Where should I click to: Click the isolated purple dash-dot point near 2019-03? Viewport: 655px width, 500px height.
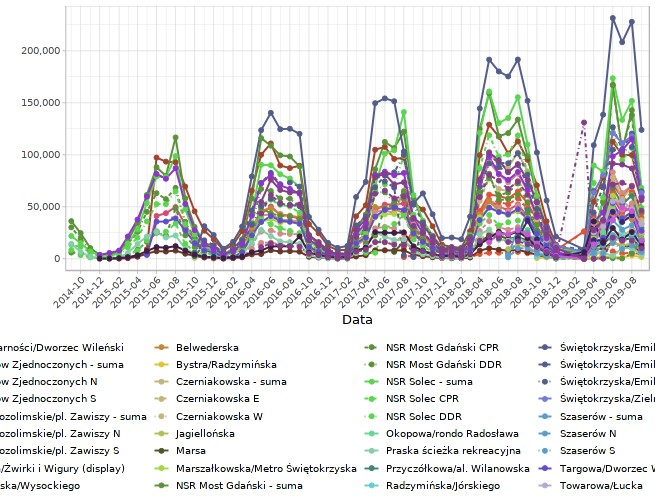click(x=584, y=123)
